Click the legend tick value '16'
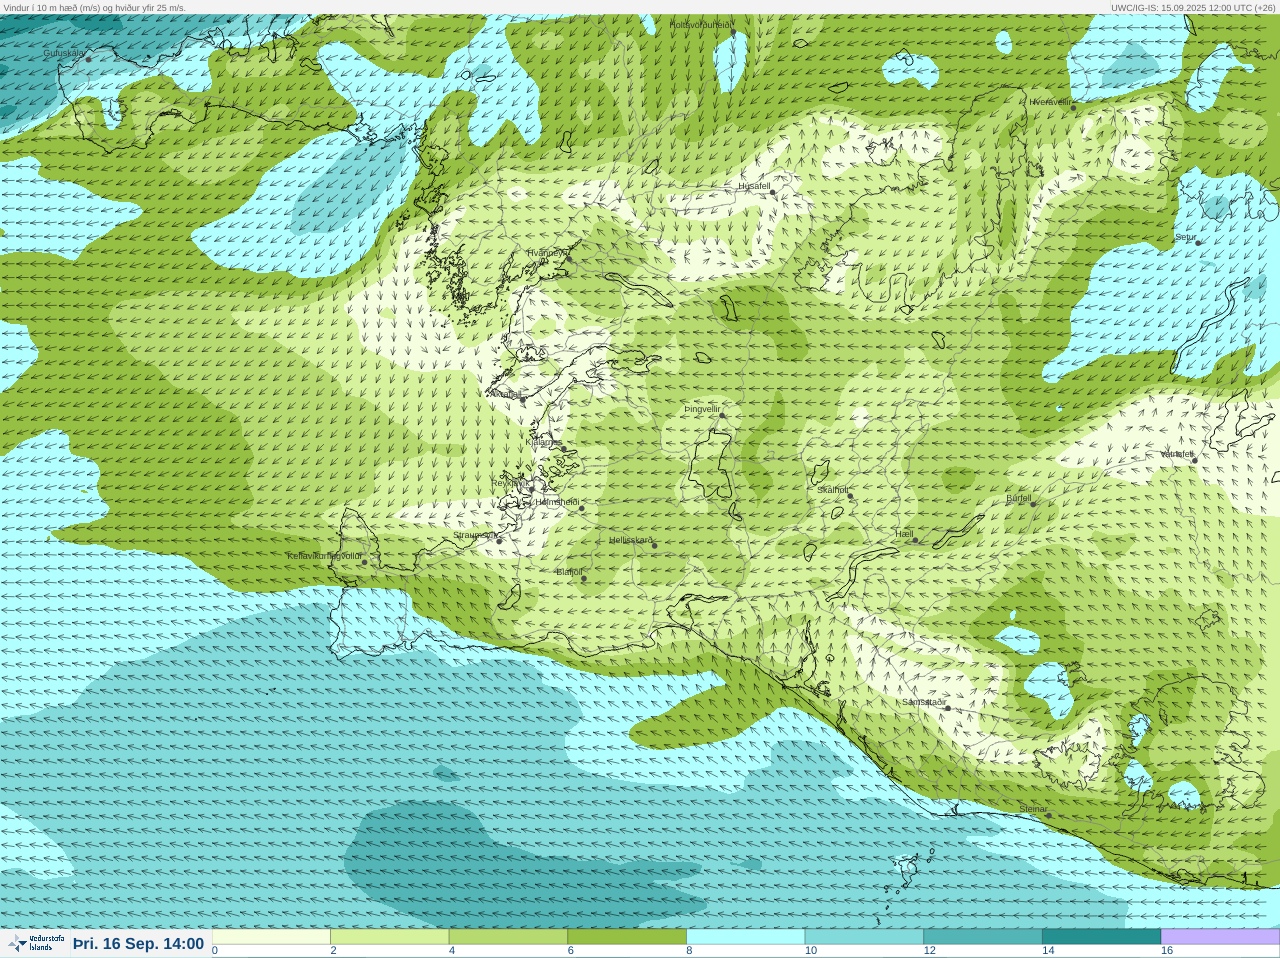Image resolution: width=1280 pixels, height=958 pixels. coord(1167,951)
